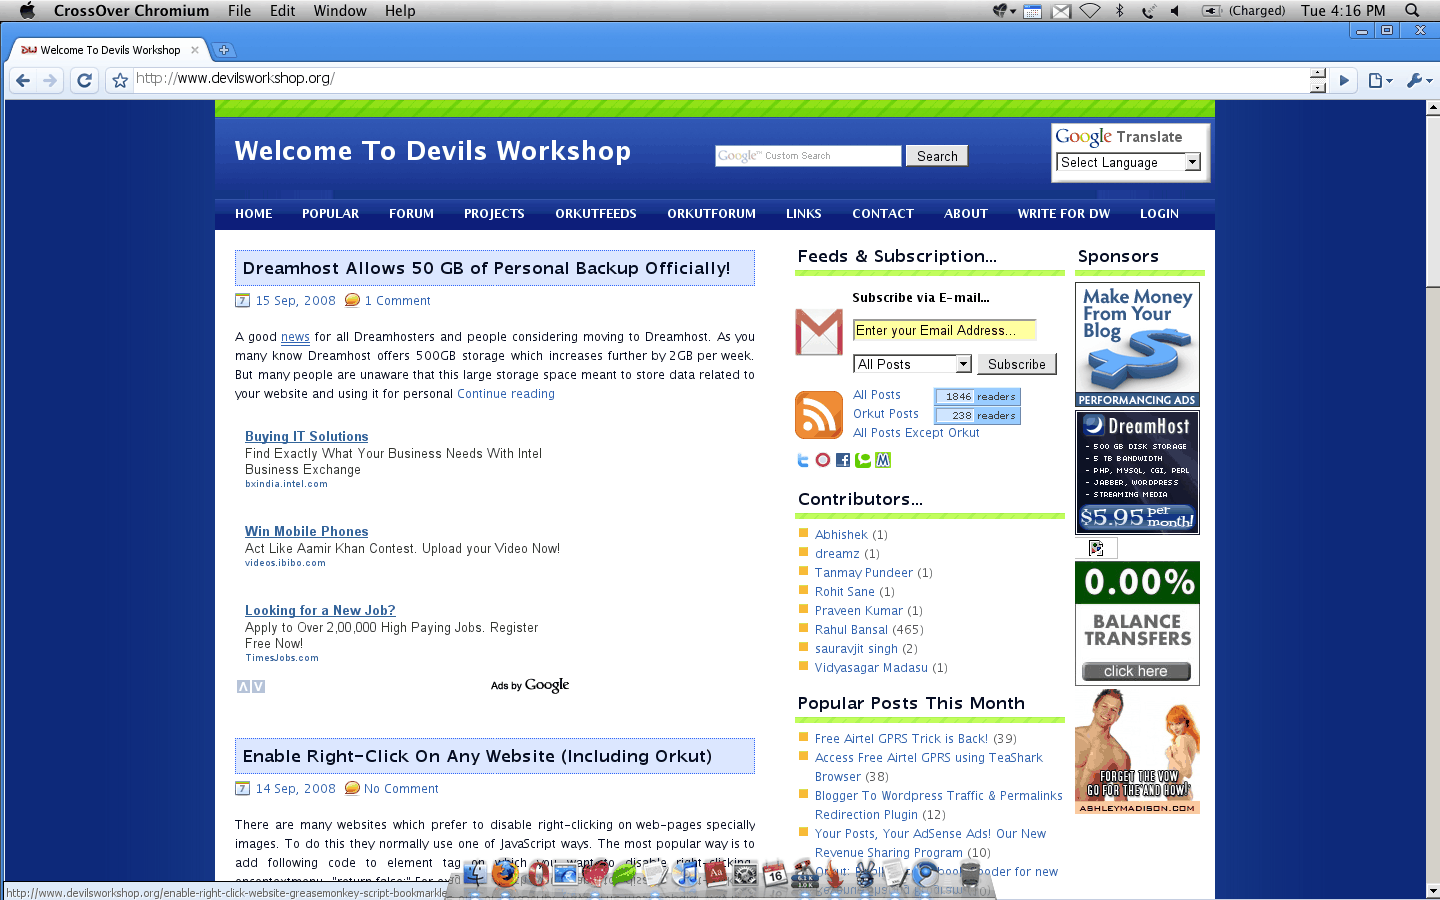Close the Welcome To Devils Workshop tab

coord(195,50)
